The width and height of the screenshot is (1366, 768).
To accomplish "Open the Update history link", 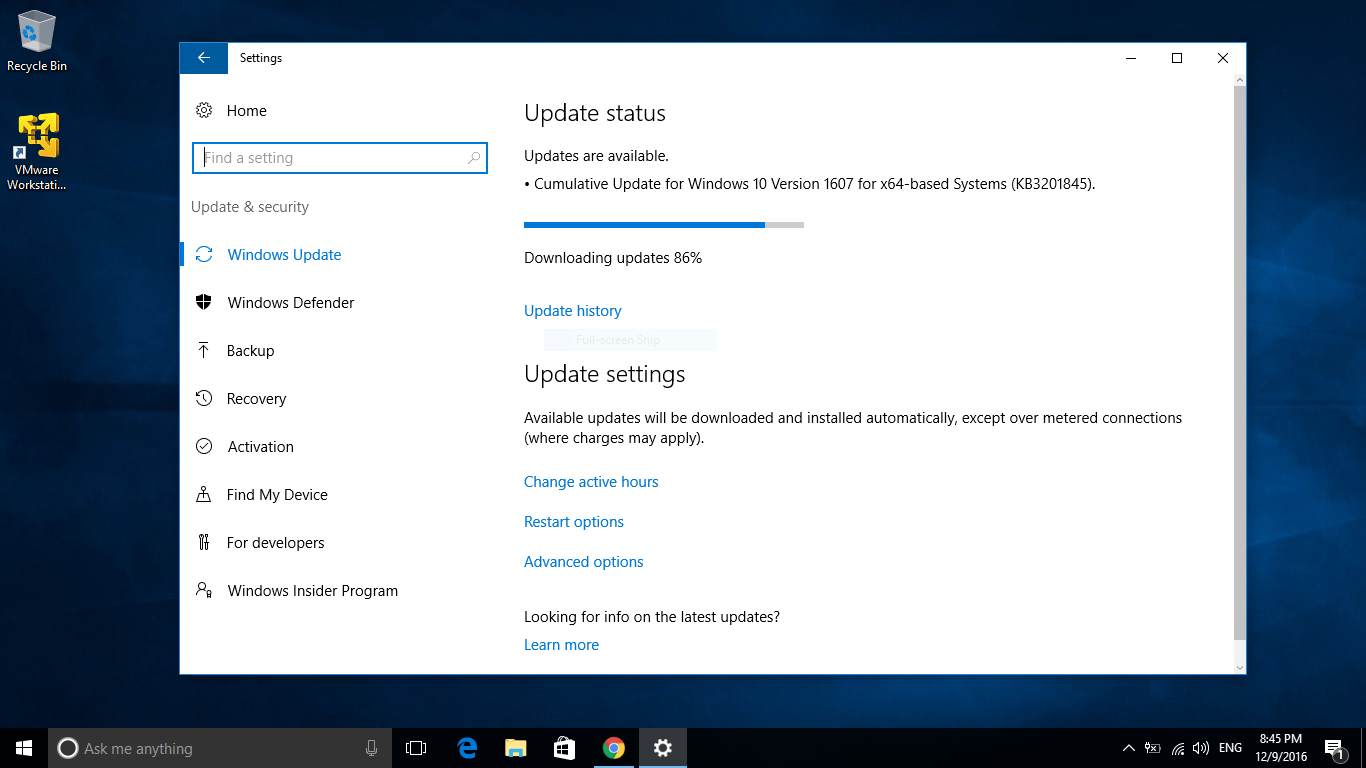I will [x=573, y=311].
